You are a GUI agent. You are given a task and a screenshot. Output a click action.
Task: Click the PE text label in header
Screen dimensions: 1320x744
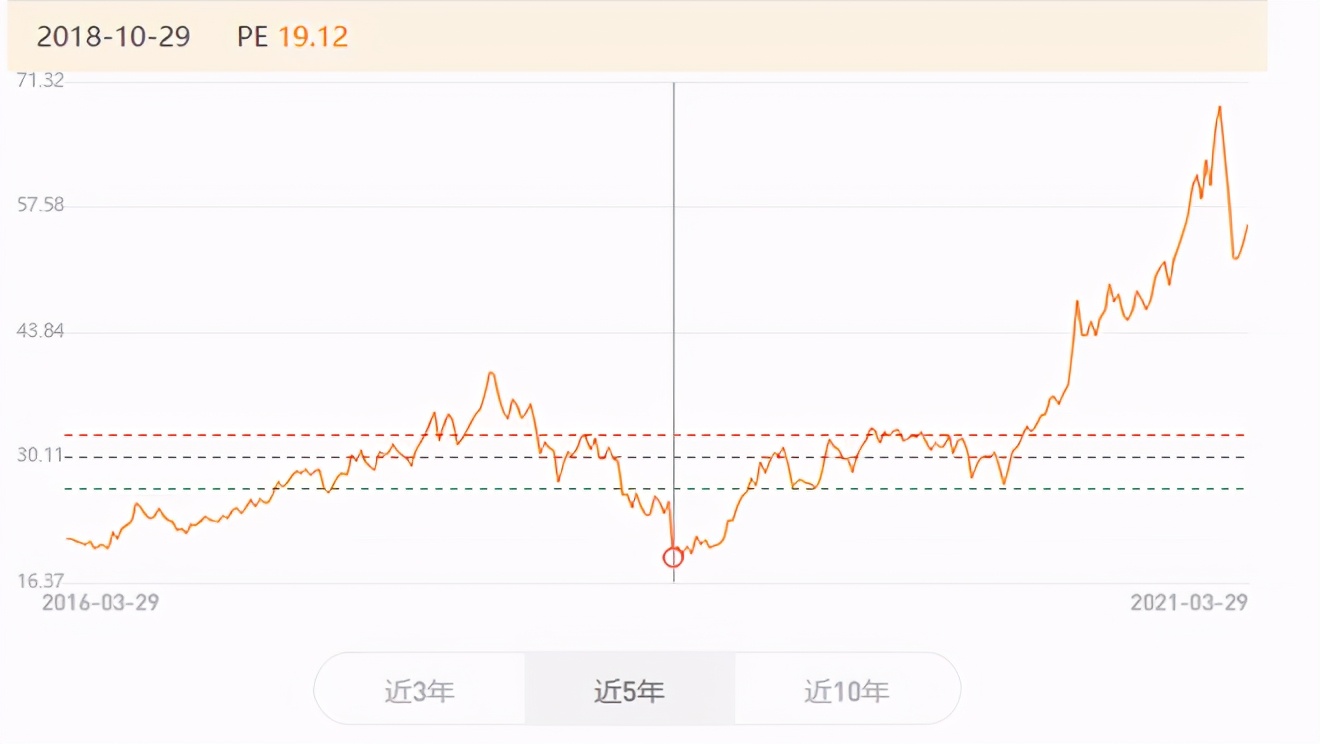click(251, 37)
